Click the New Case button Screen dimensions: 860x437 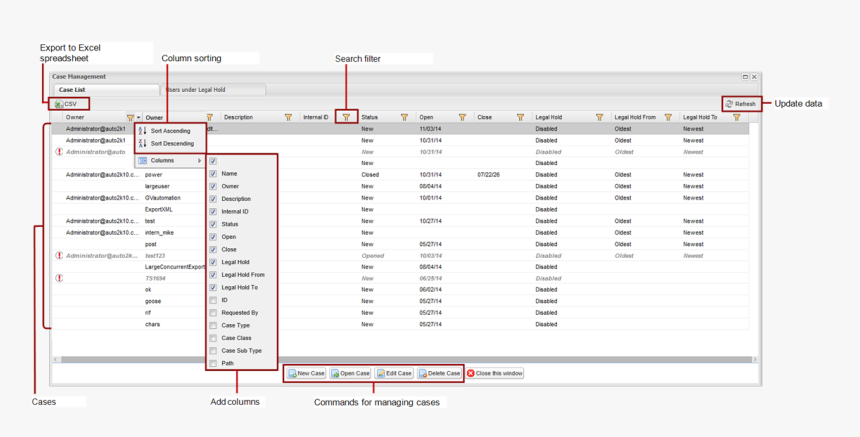pyautogui.click(x=306, y=373)
